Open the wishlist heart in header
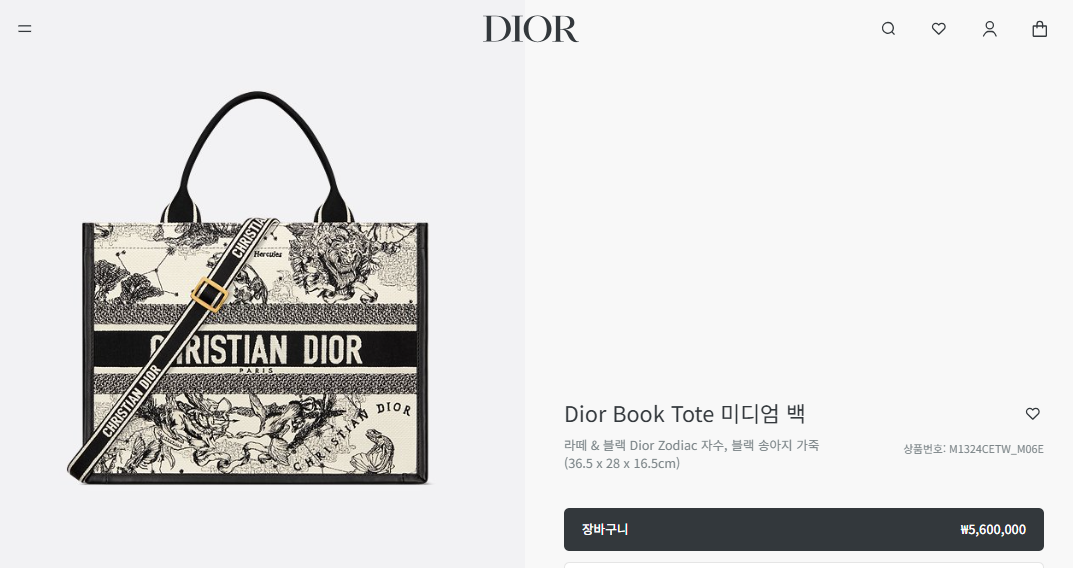1073x568 pixels. [939, 29]
